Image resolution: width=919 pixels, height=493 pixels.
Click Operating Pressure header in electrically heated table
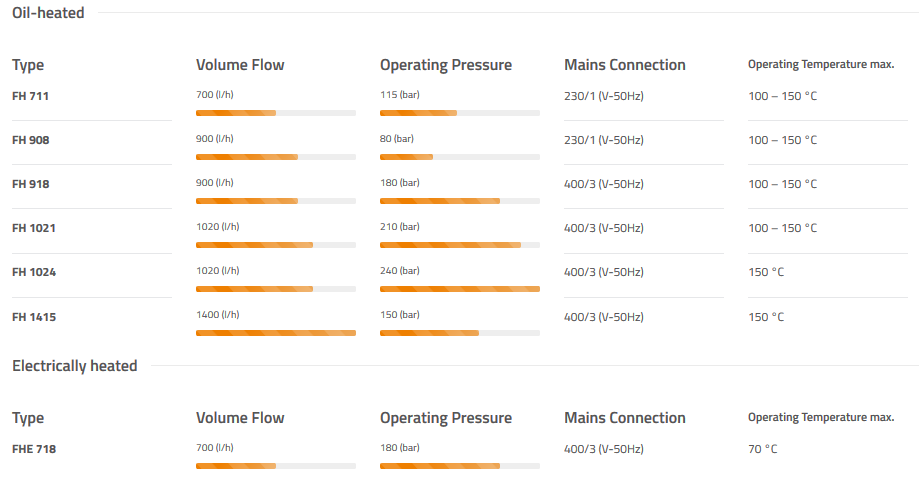click(445, 418)
